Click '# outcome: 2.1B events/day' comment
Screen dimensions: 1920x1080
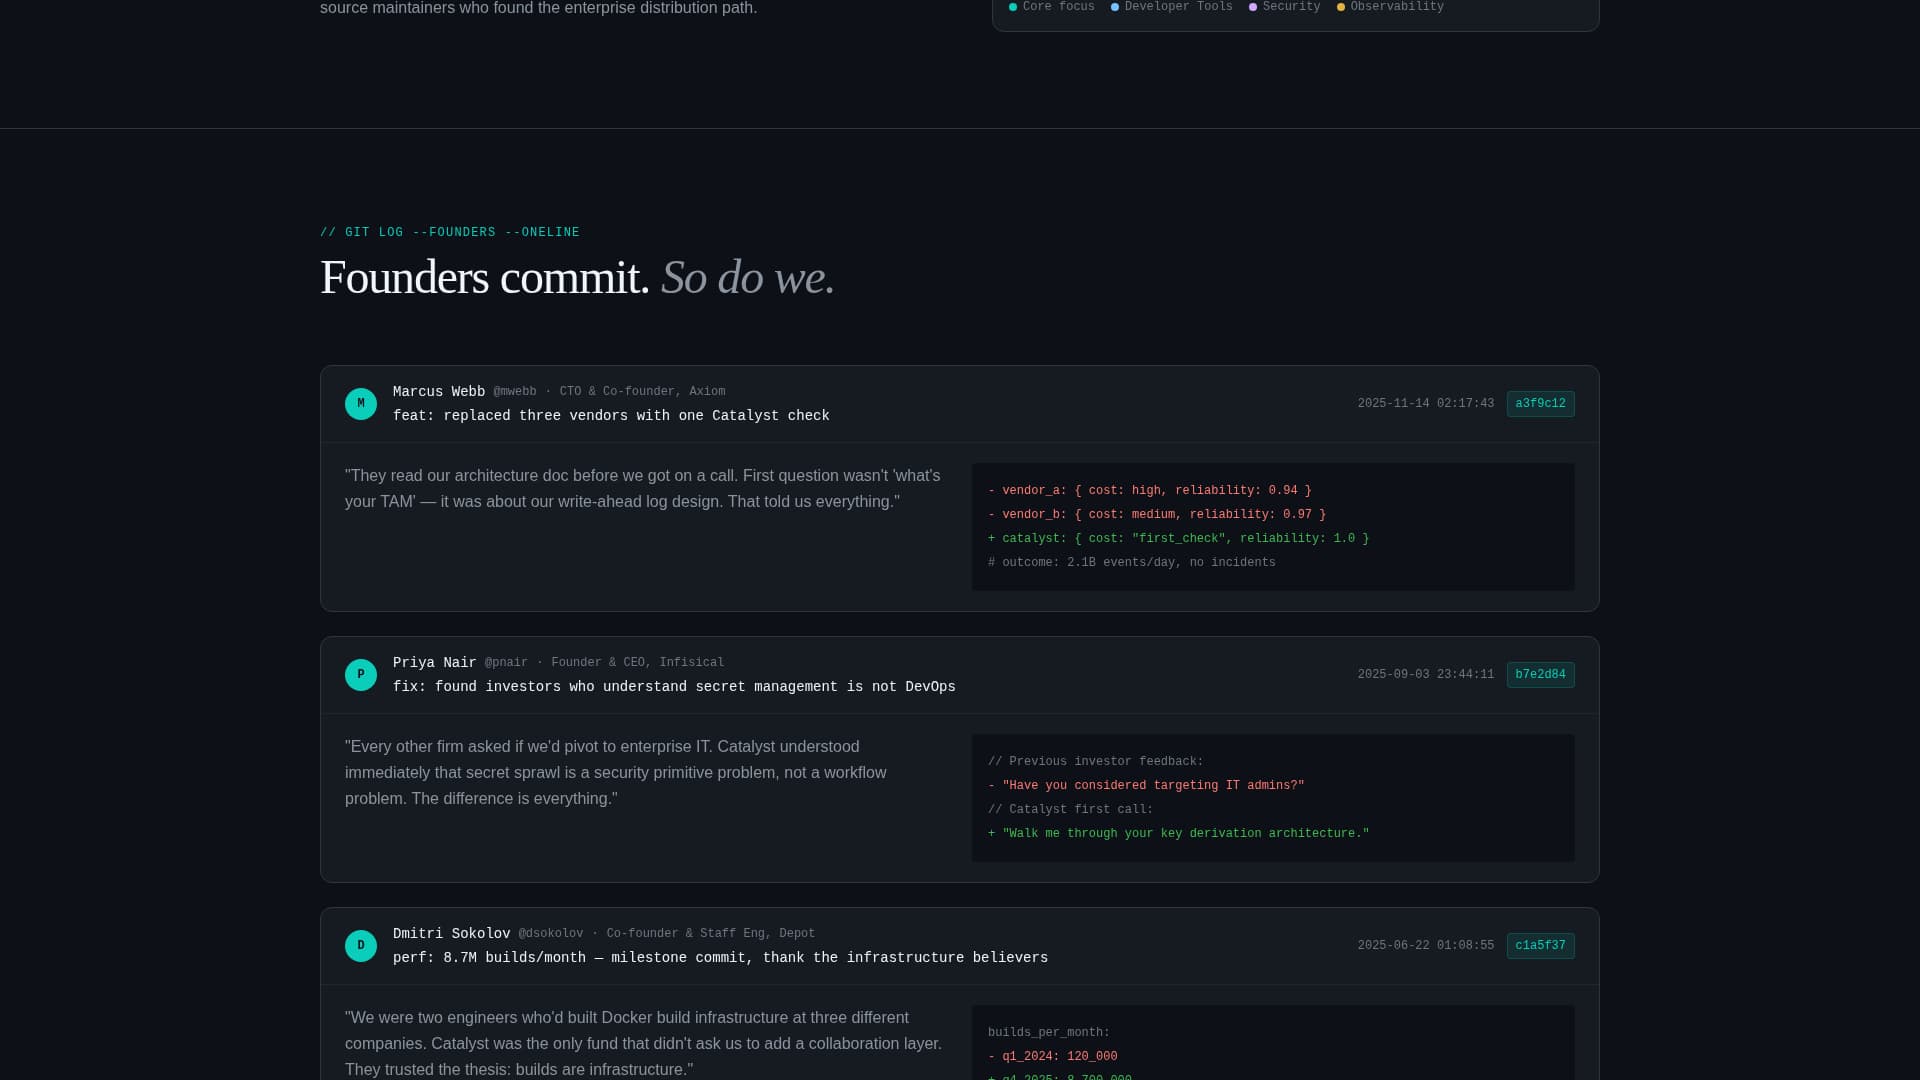(x=1132, y=563)
